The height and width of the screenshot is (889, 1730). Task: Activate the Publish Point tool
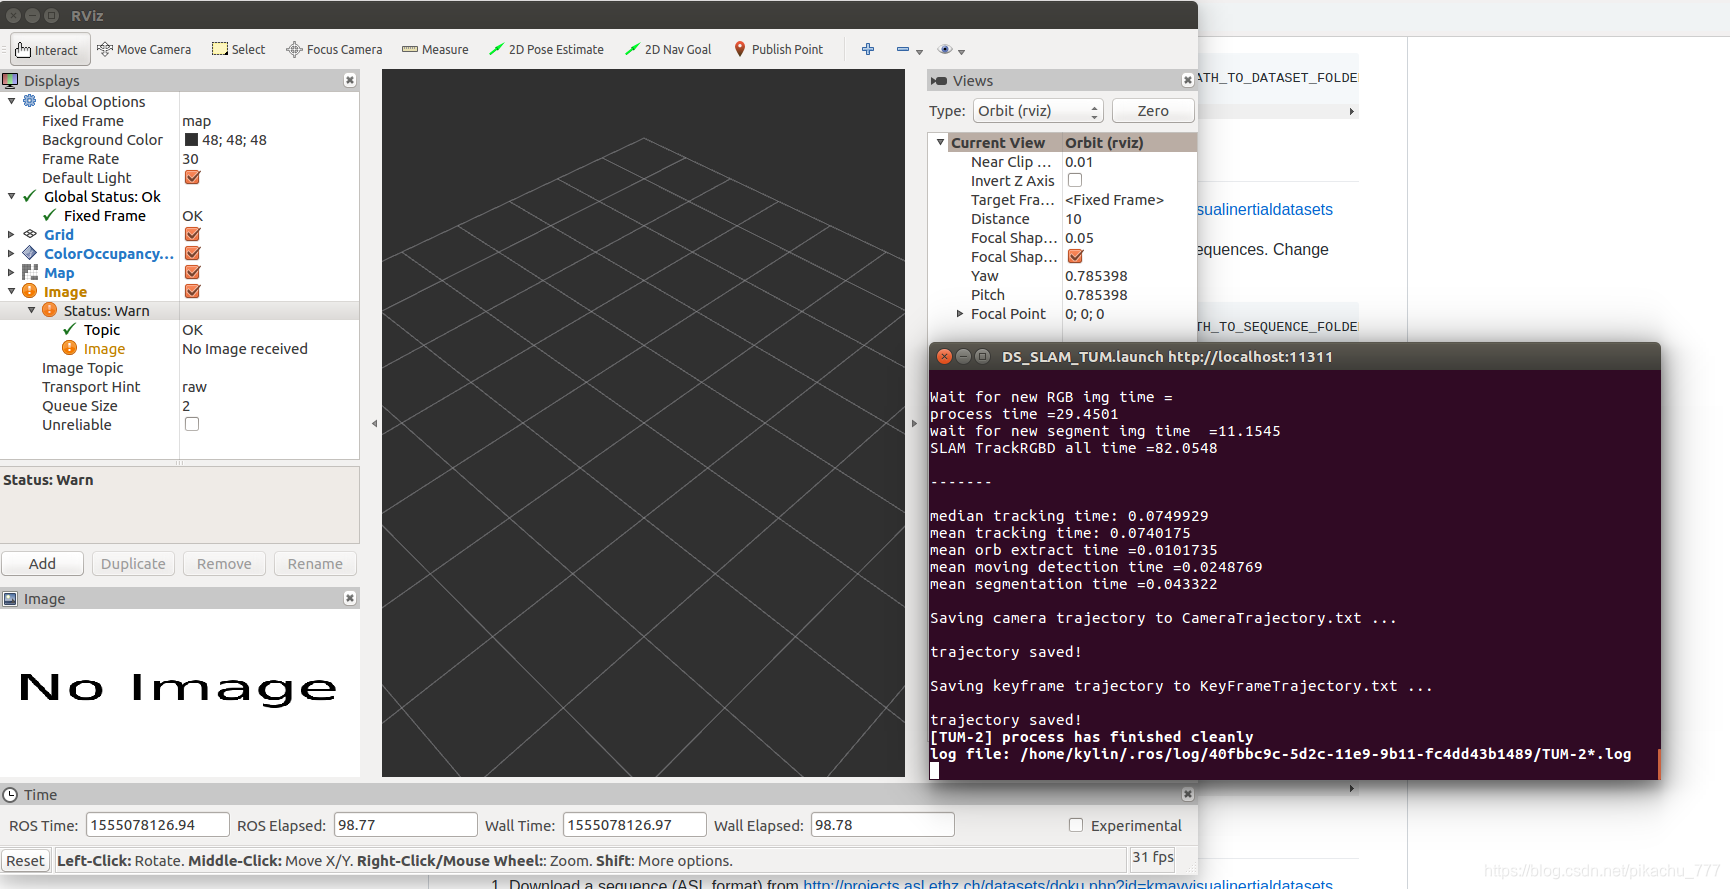click(778, 50)
